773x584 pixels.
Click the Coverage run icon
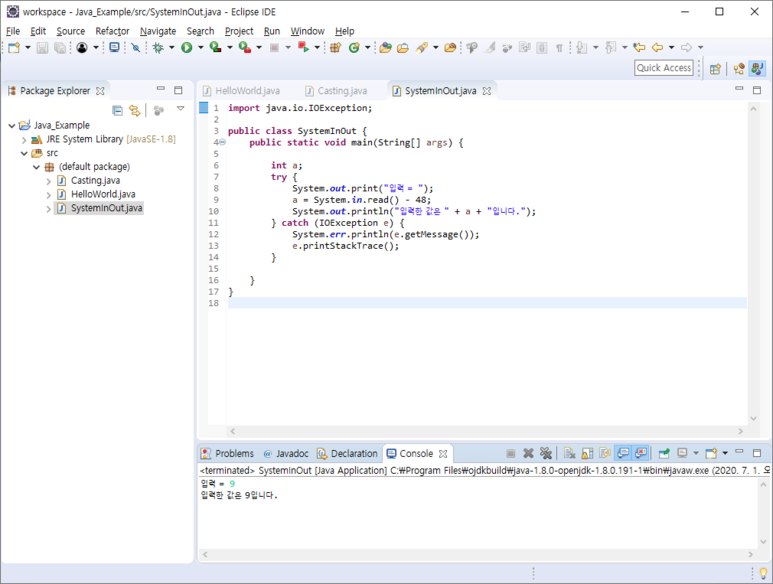pyautogui.click(x=215, y=48)
